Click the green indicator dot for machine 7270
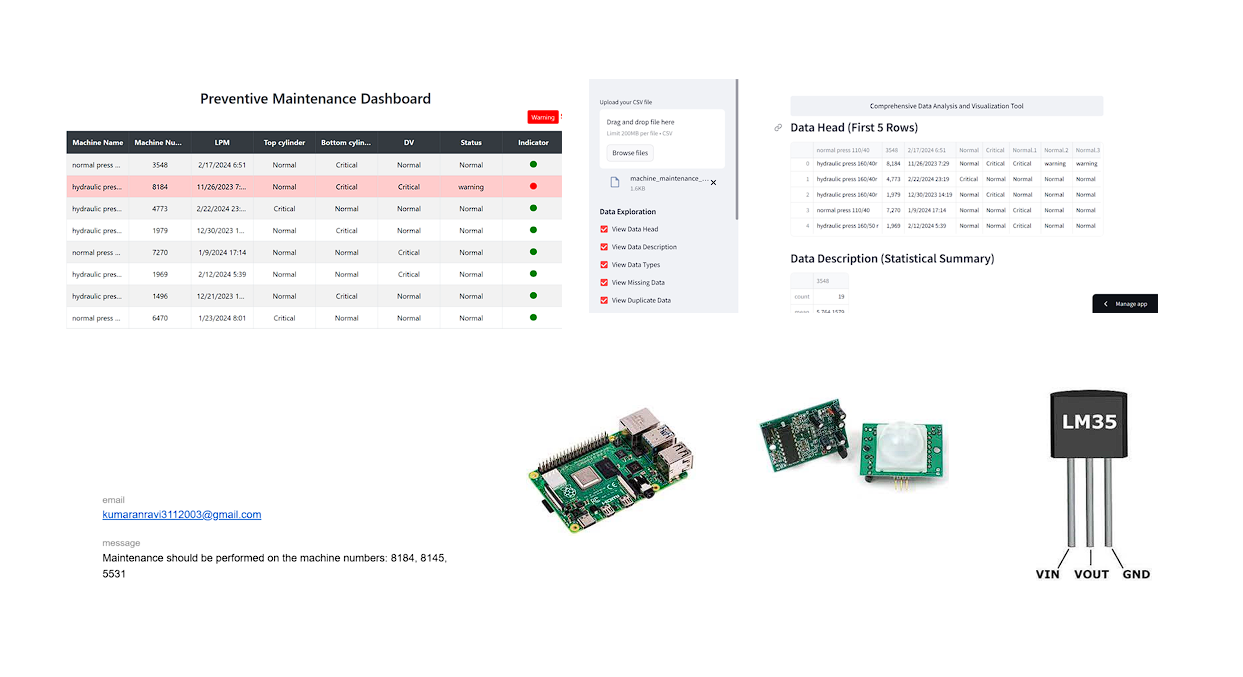 point(533,252)
